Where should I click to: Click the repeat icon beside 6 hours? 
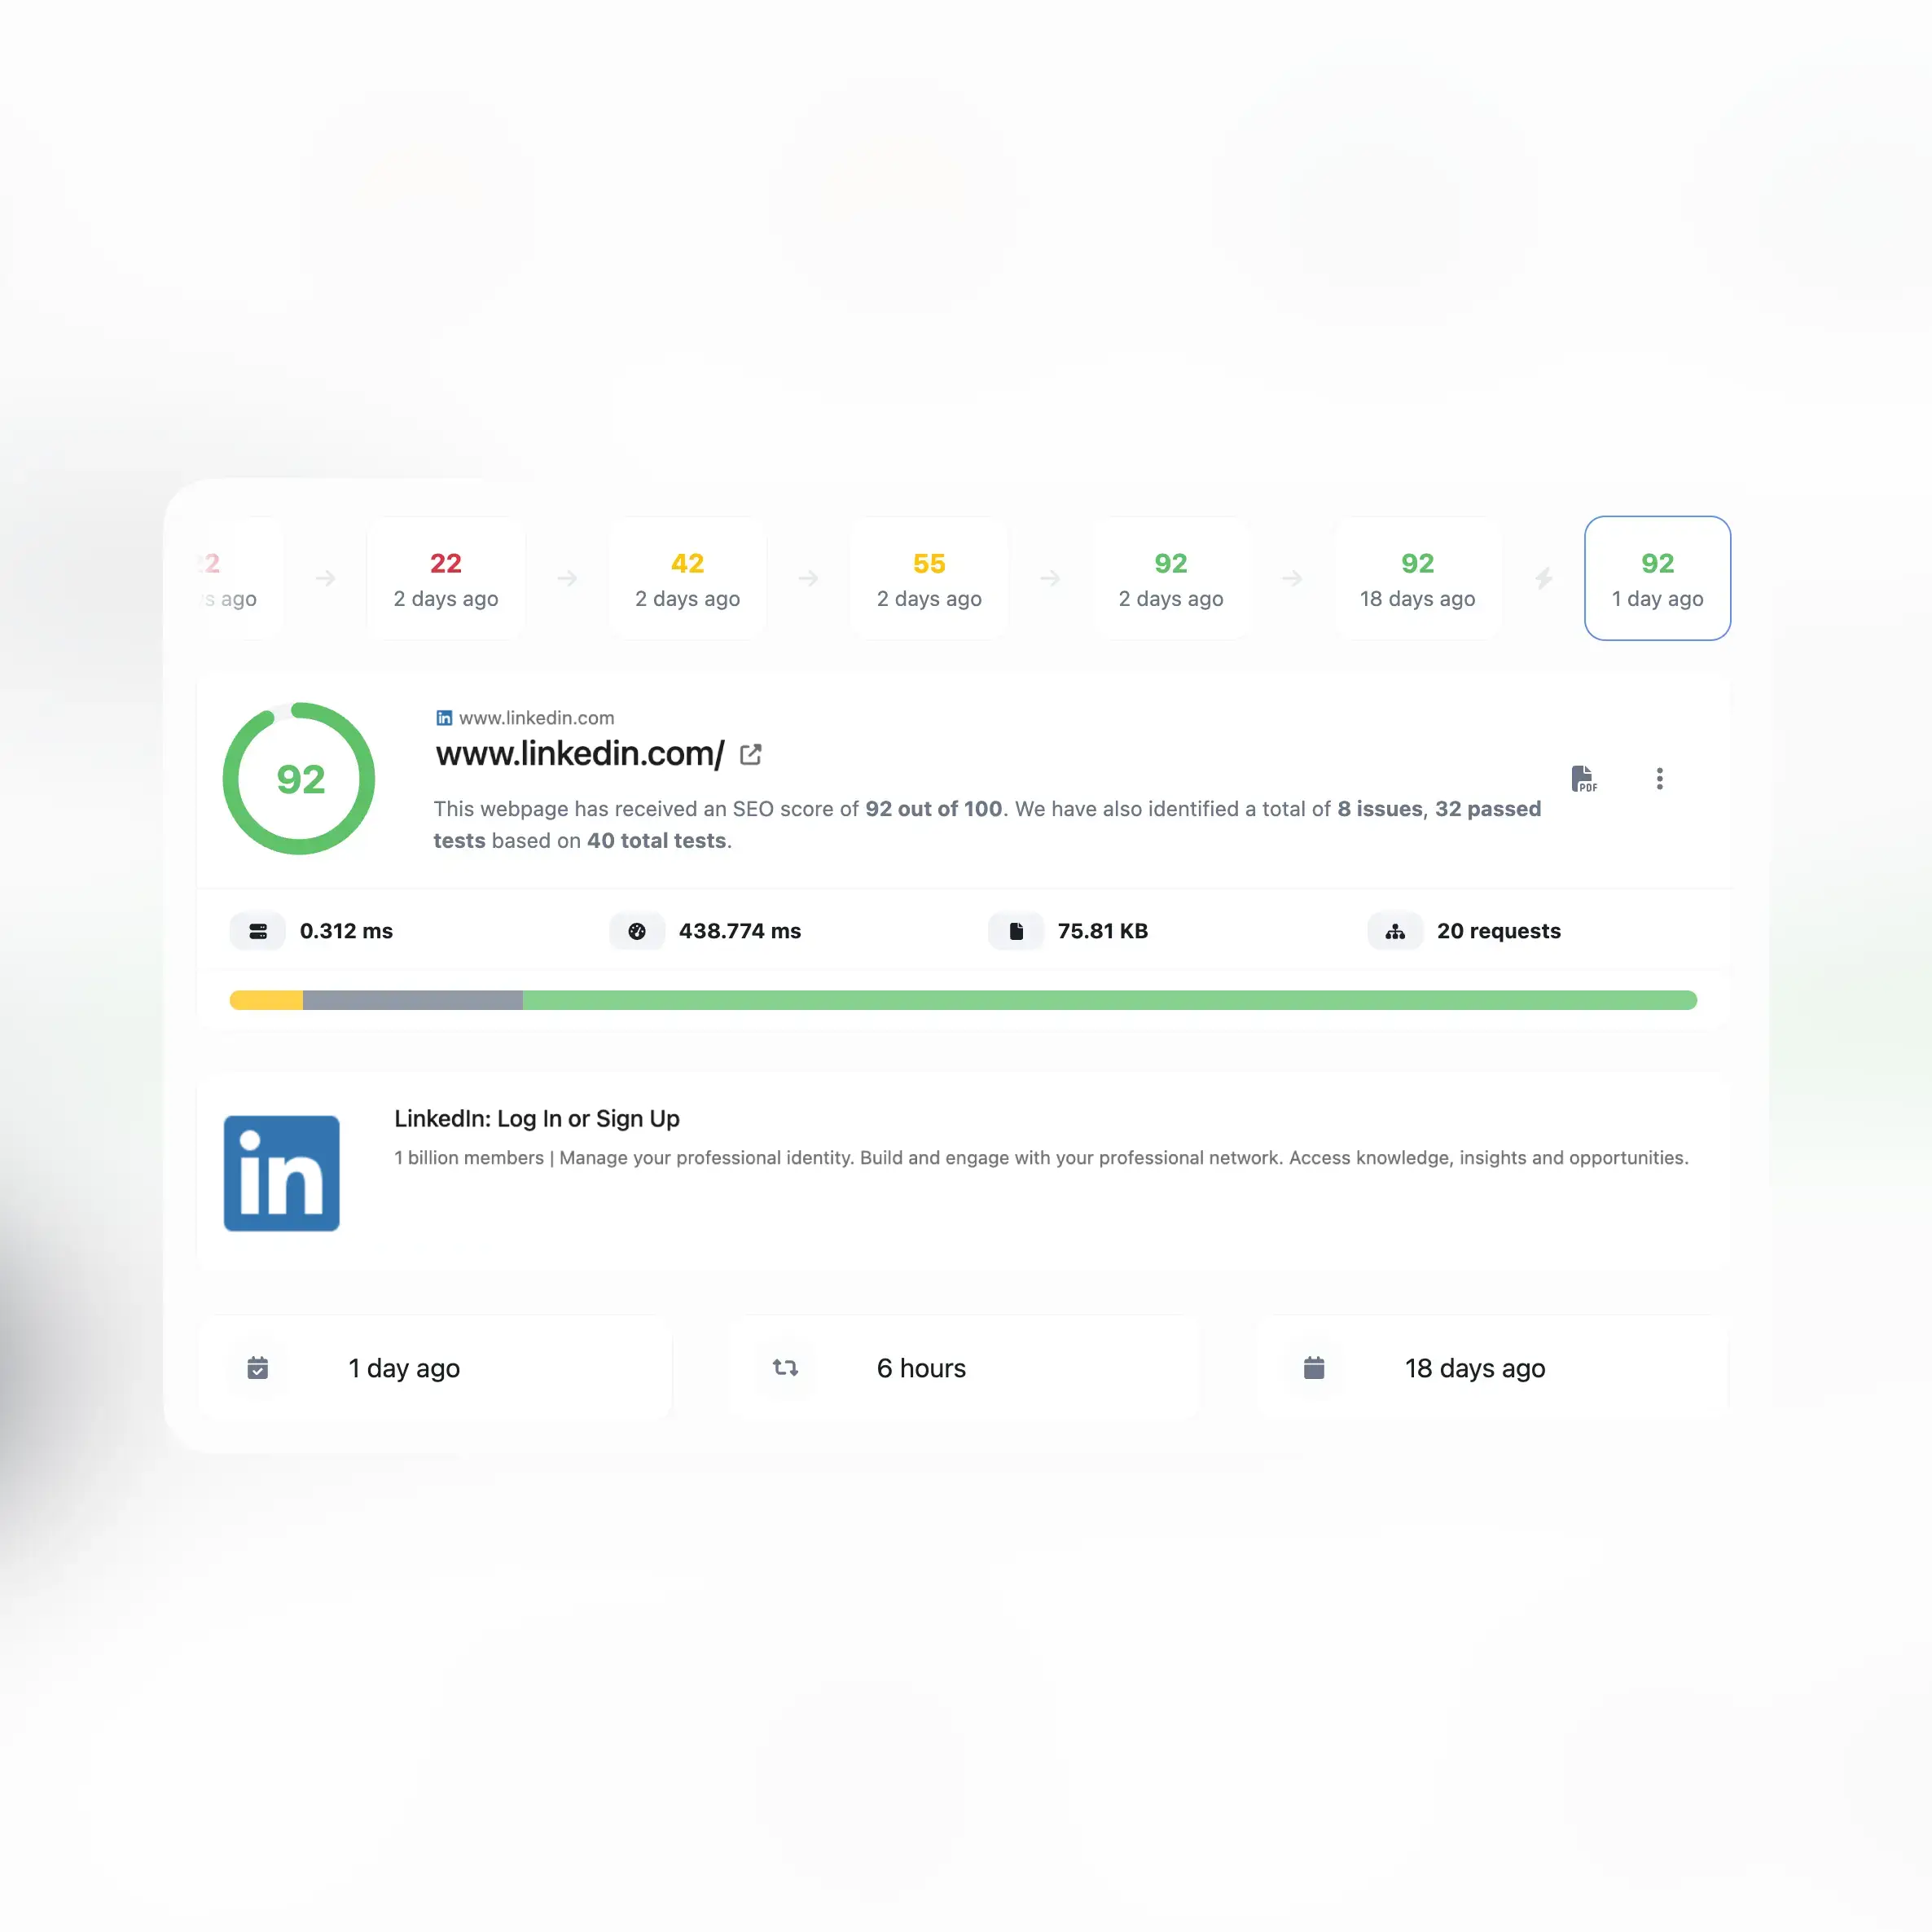pyautogui.click(x=786, y=1368)
